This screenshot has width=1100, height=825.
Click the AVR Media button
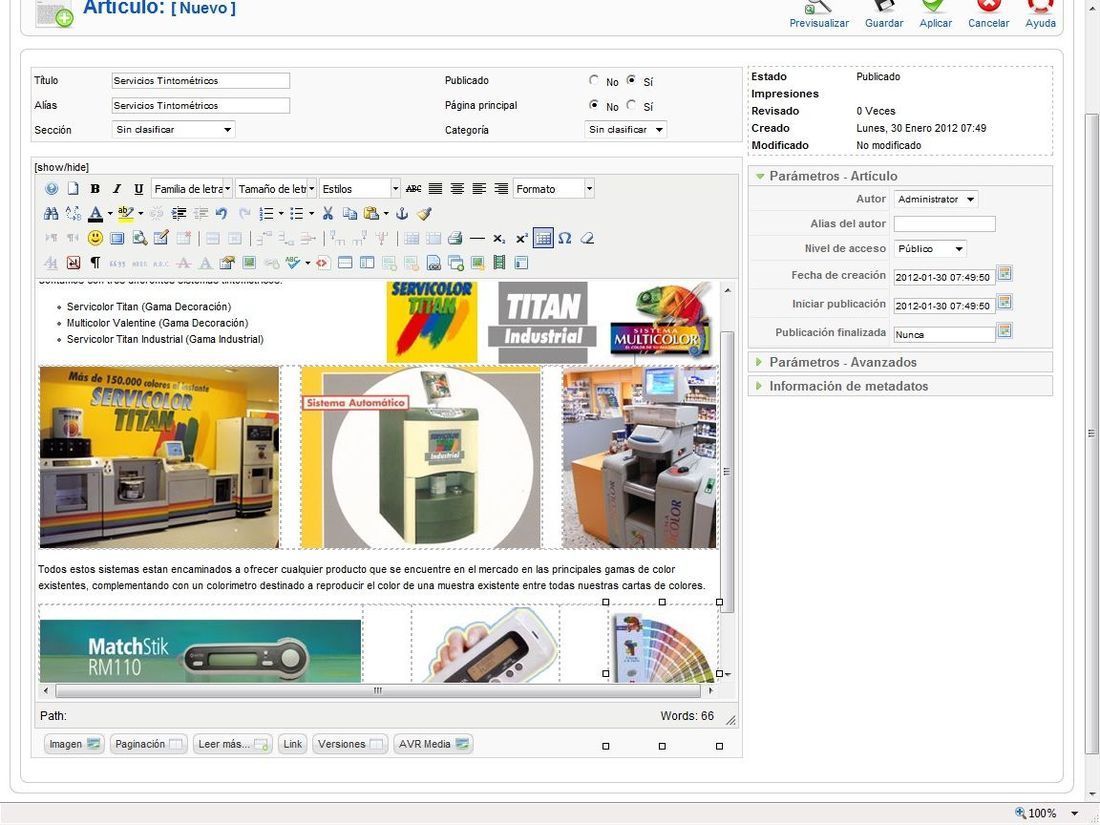[x=434, y=744]
